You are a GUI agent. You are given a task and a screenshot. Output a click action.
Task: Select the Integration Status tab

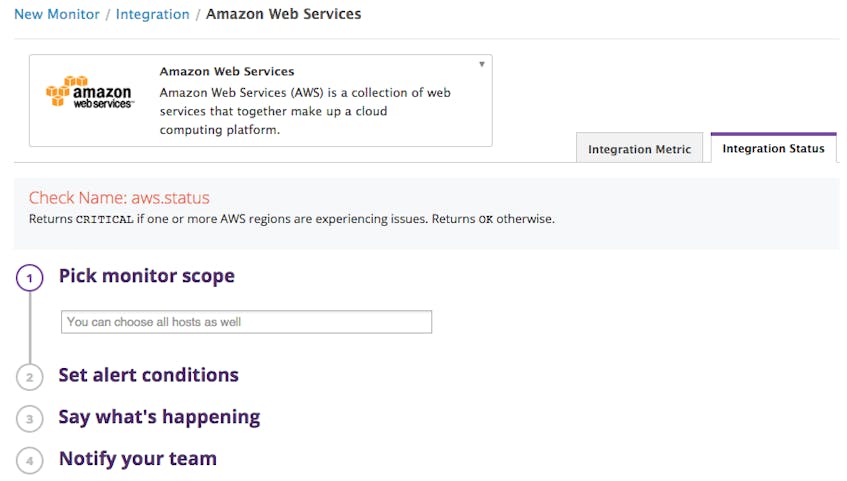point(774,148)
